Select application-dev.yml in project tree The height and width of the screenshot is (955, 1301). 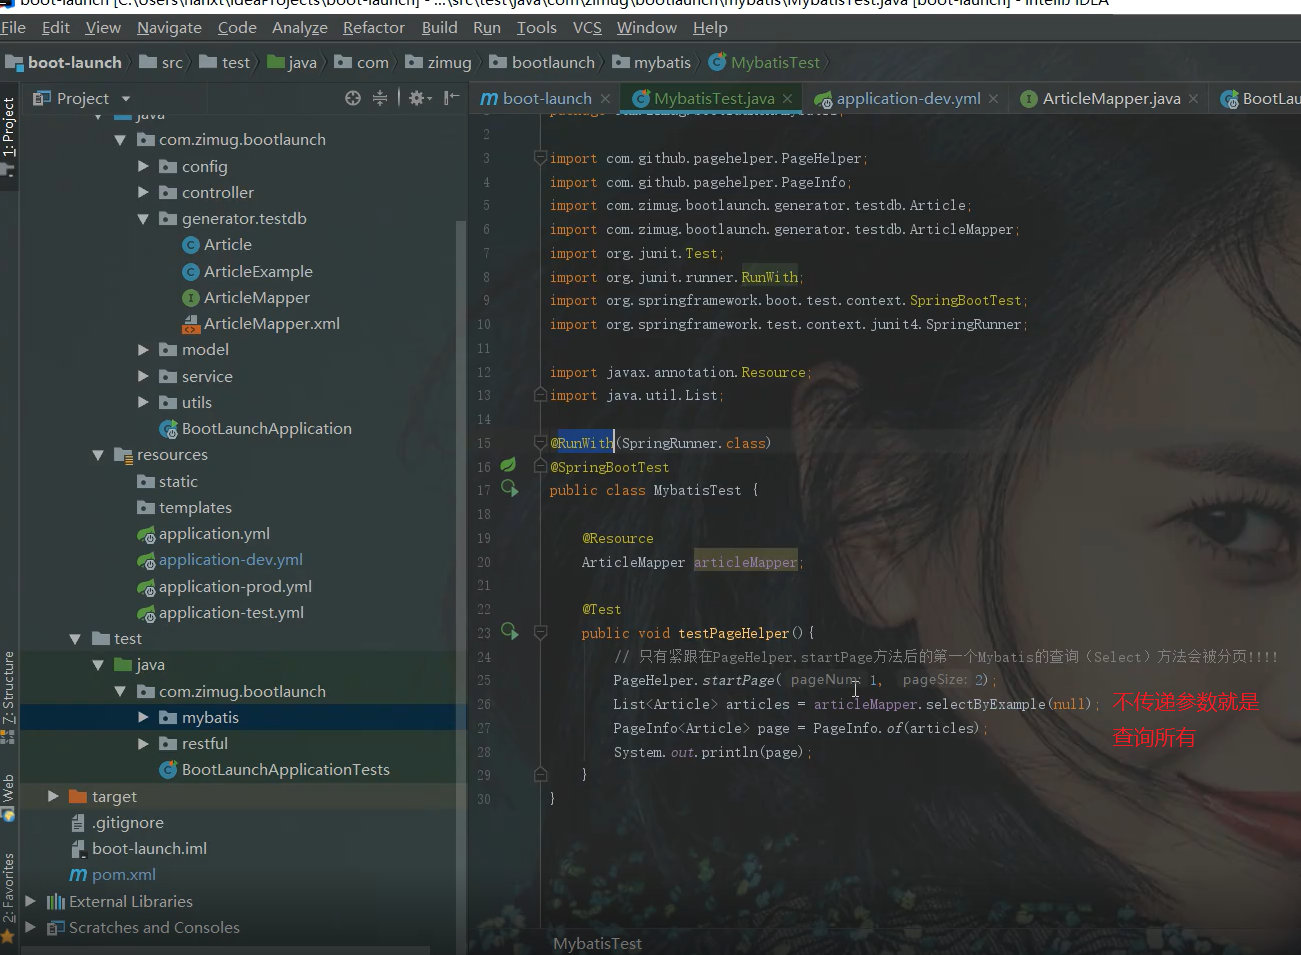pyautogui.click(x=220, y=560)
